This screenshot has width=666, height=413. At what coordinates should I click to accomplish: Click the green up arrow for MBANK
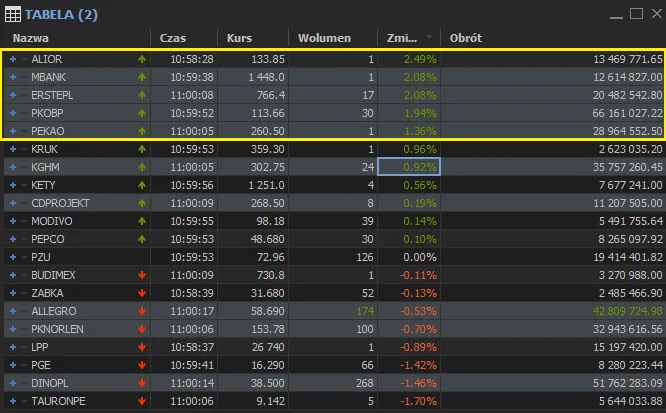point(142,77)
